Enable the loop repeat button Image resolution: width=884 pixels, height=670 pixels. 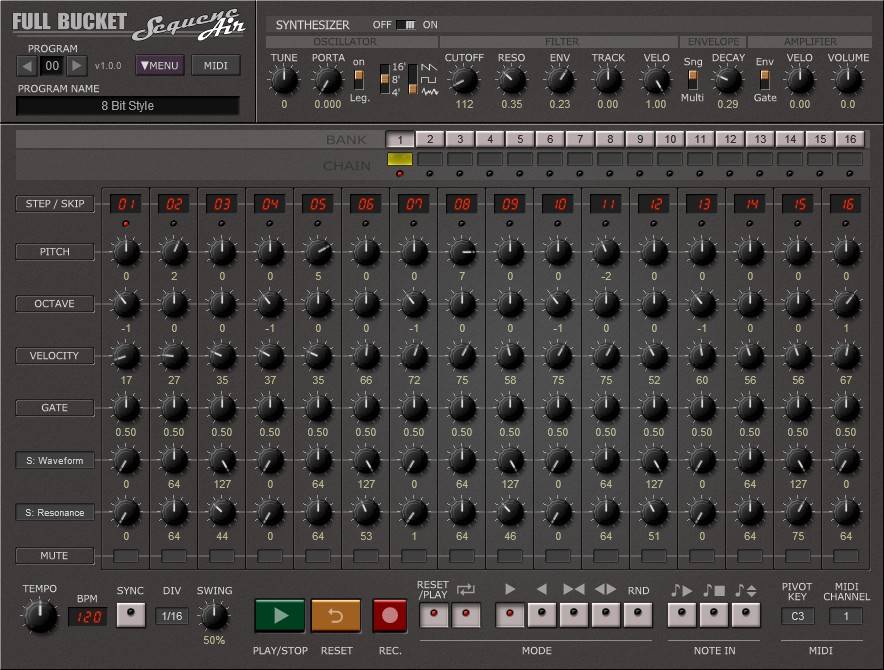pos(465,615)
